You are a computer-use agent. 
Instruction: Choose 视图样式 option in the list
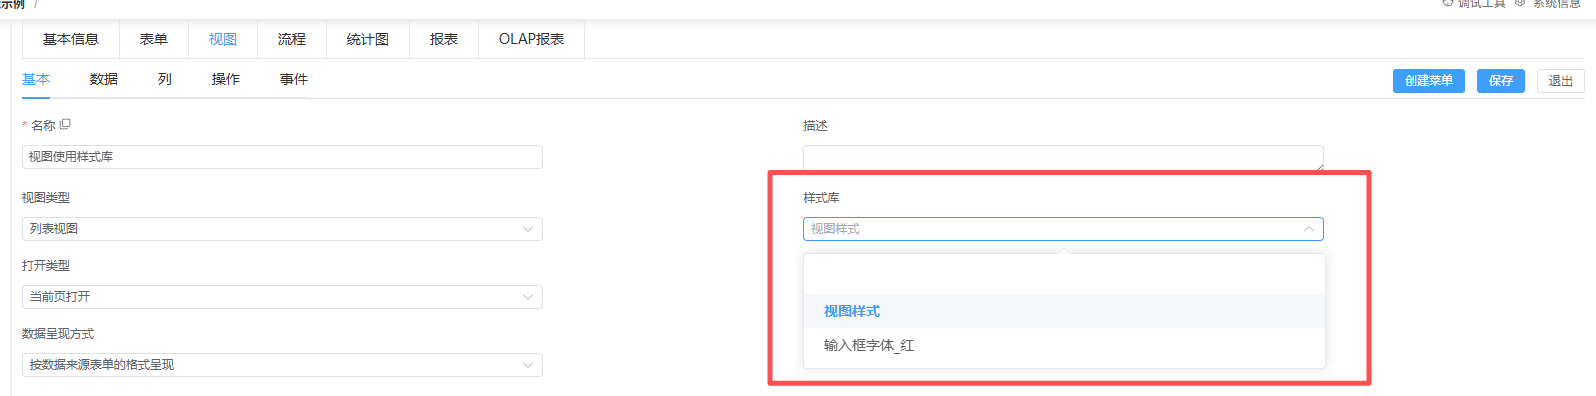1064,311
